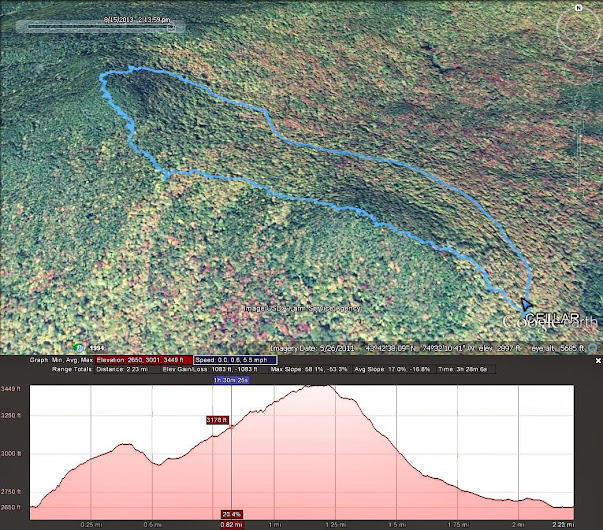Click the Range Totals label

(x=72, y=369)
